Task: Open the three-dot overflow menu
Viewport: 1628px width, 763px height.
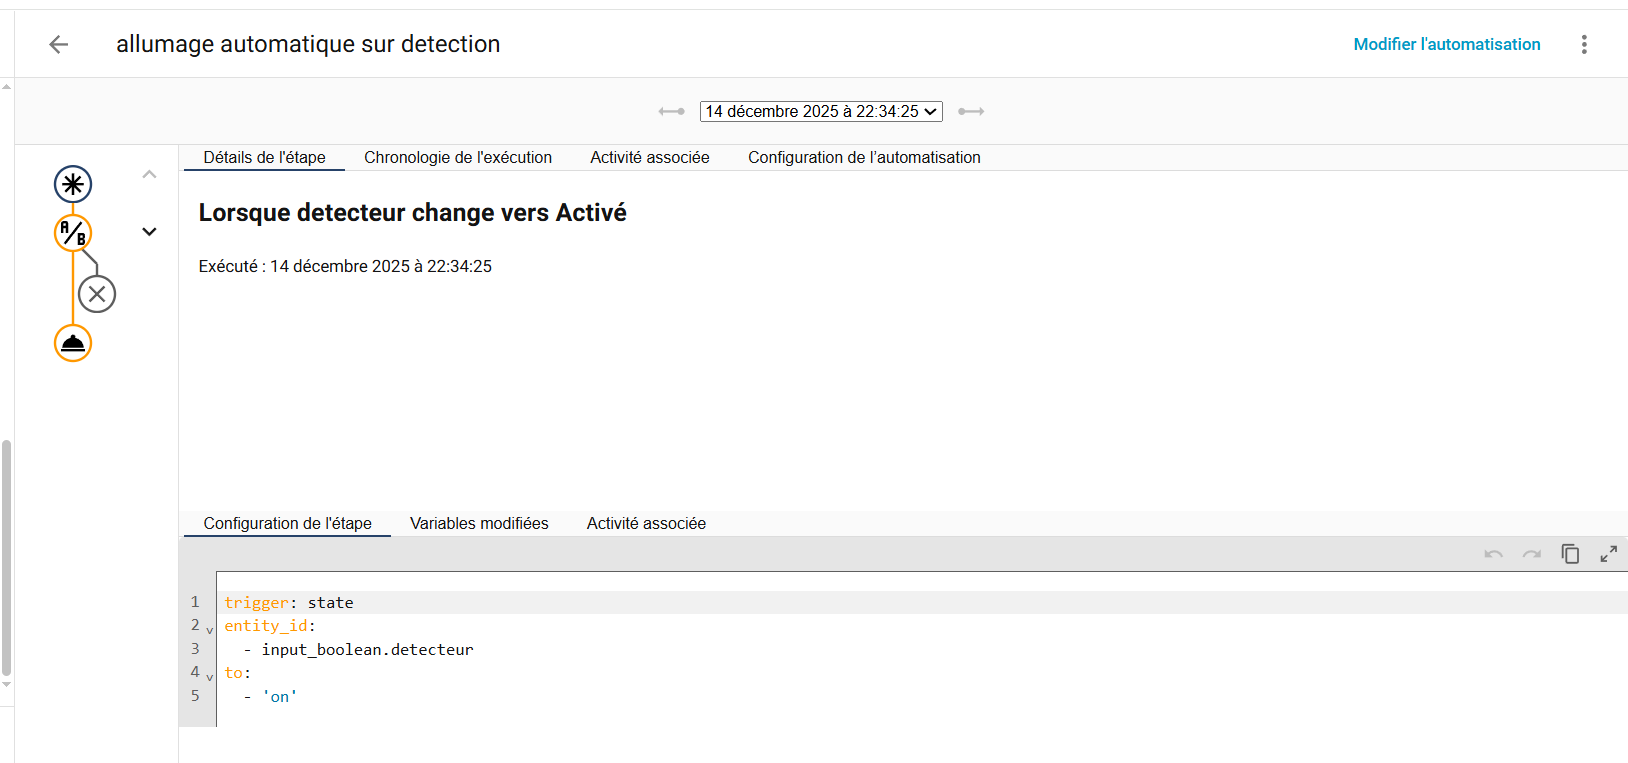Action: click(1584, 44)
